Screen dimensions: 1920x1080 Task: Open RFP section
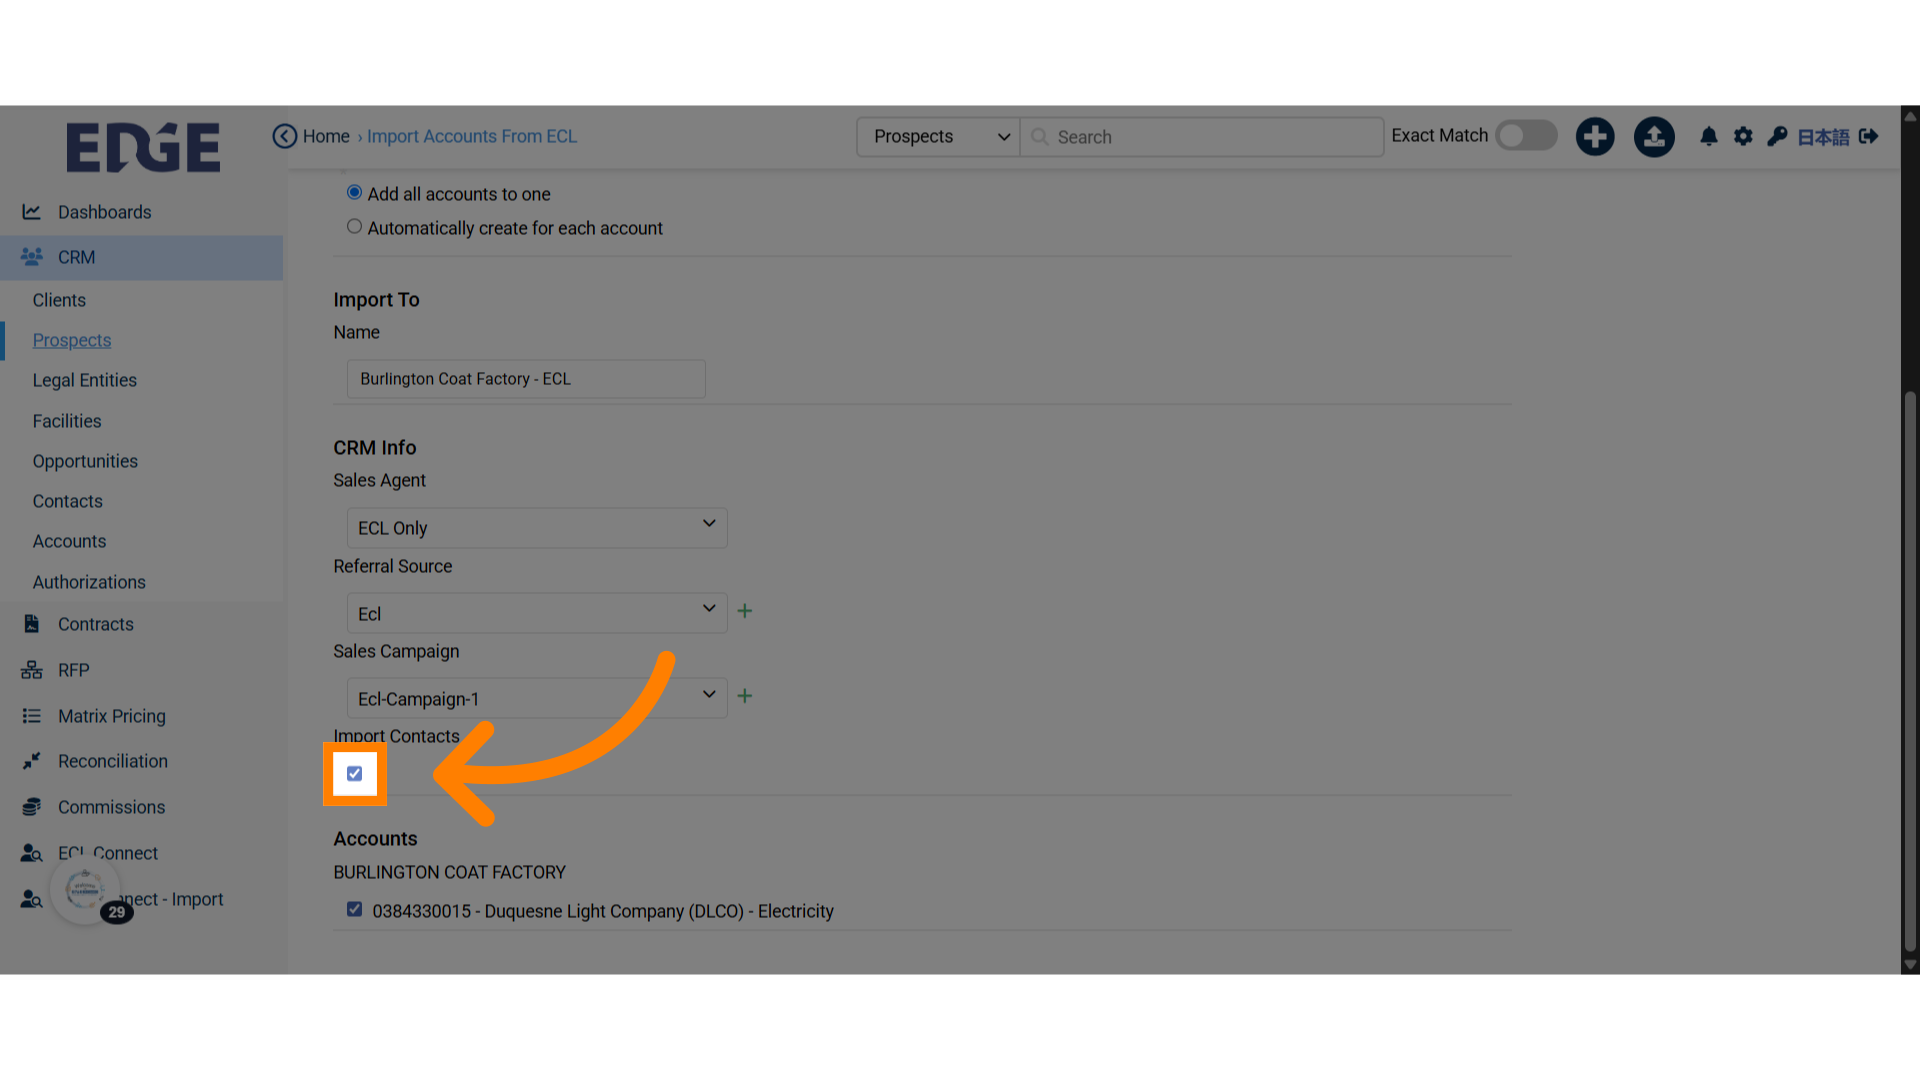click(74, 670)
